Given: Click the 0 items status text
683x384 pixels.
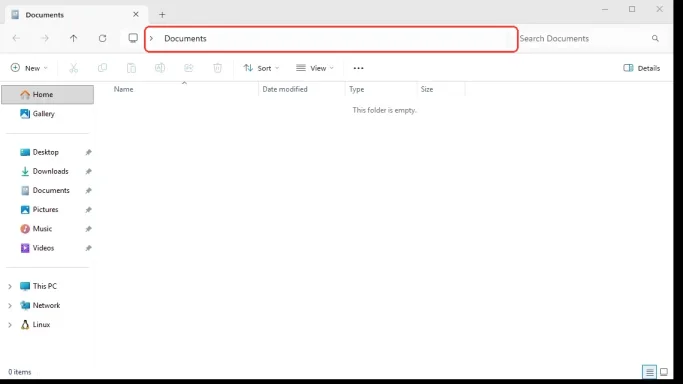Looking at the screenshot, I should [x=20, y=372].
